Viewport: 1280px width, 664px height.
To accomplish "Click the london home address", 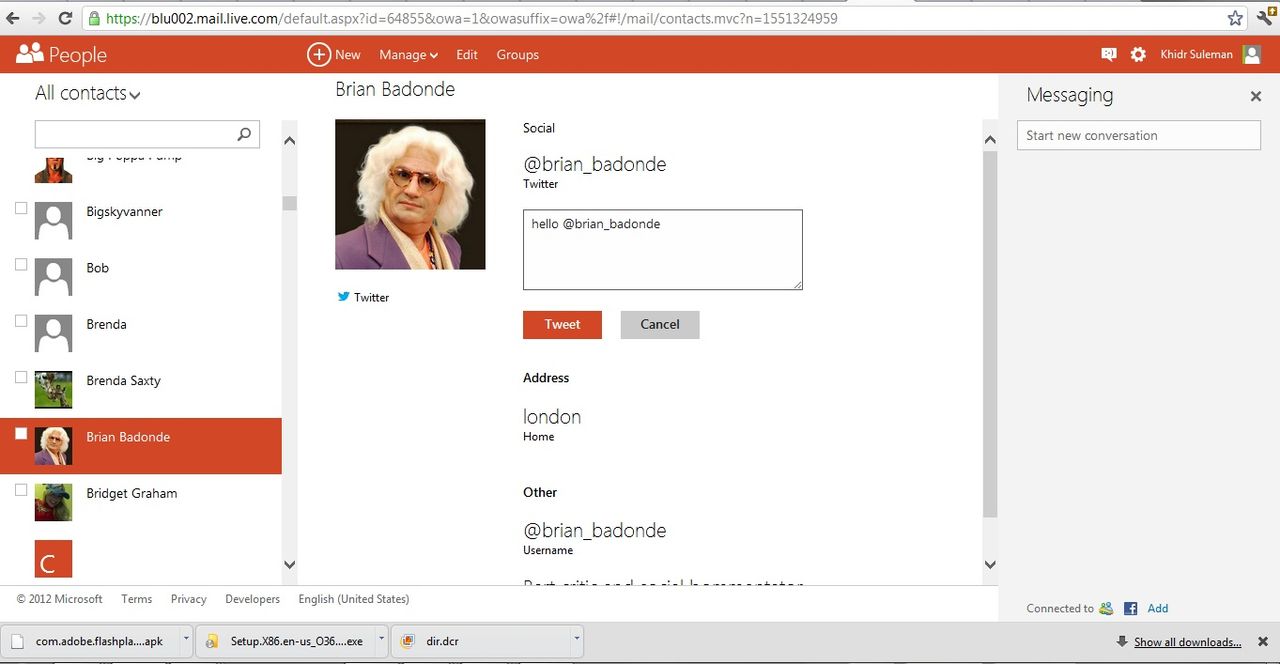I will (552, 416).
